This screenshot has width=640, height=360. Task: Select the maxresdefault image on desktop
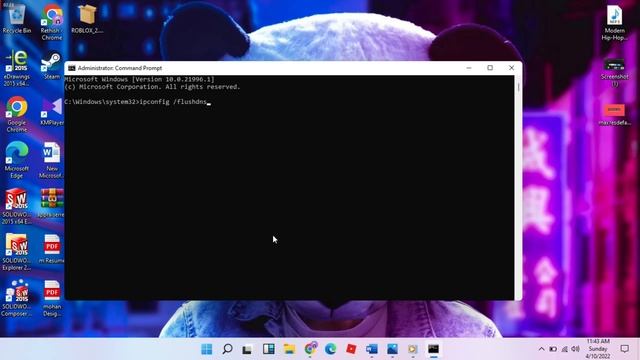click(614, 115)
